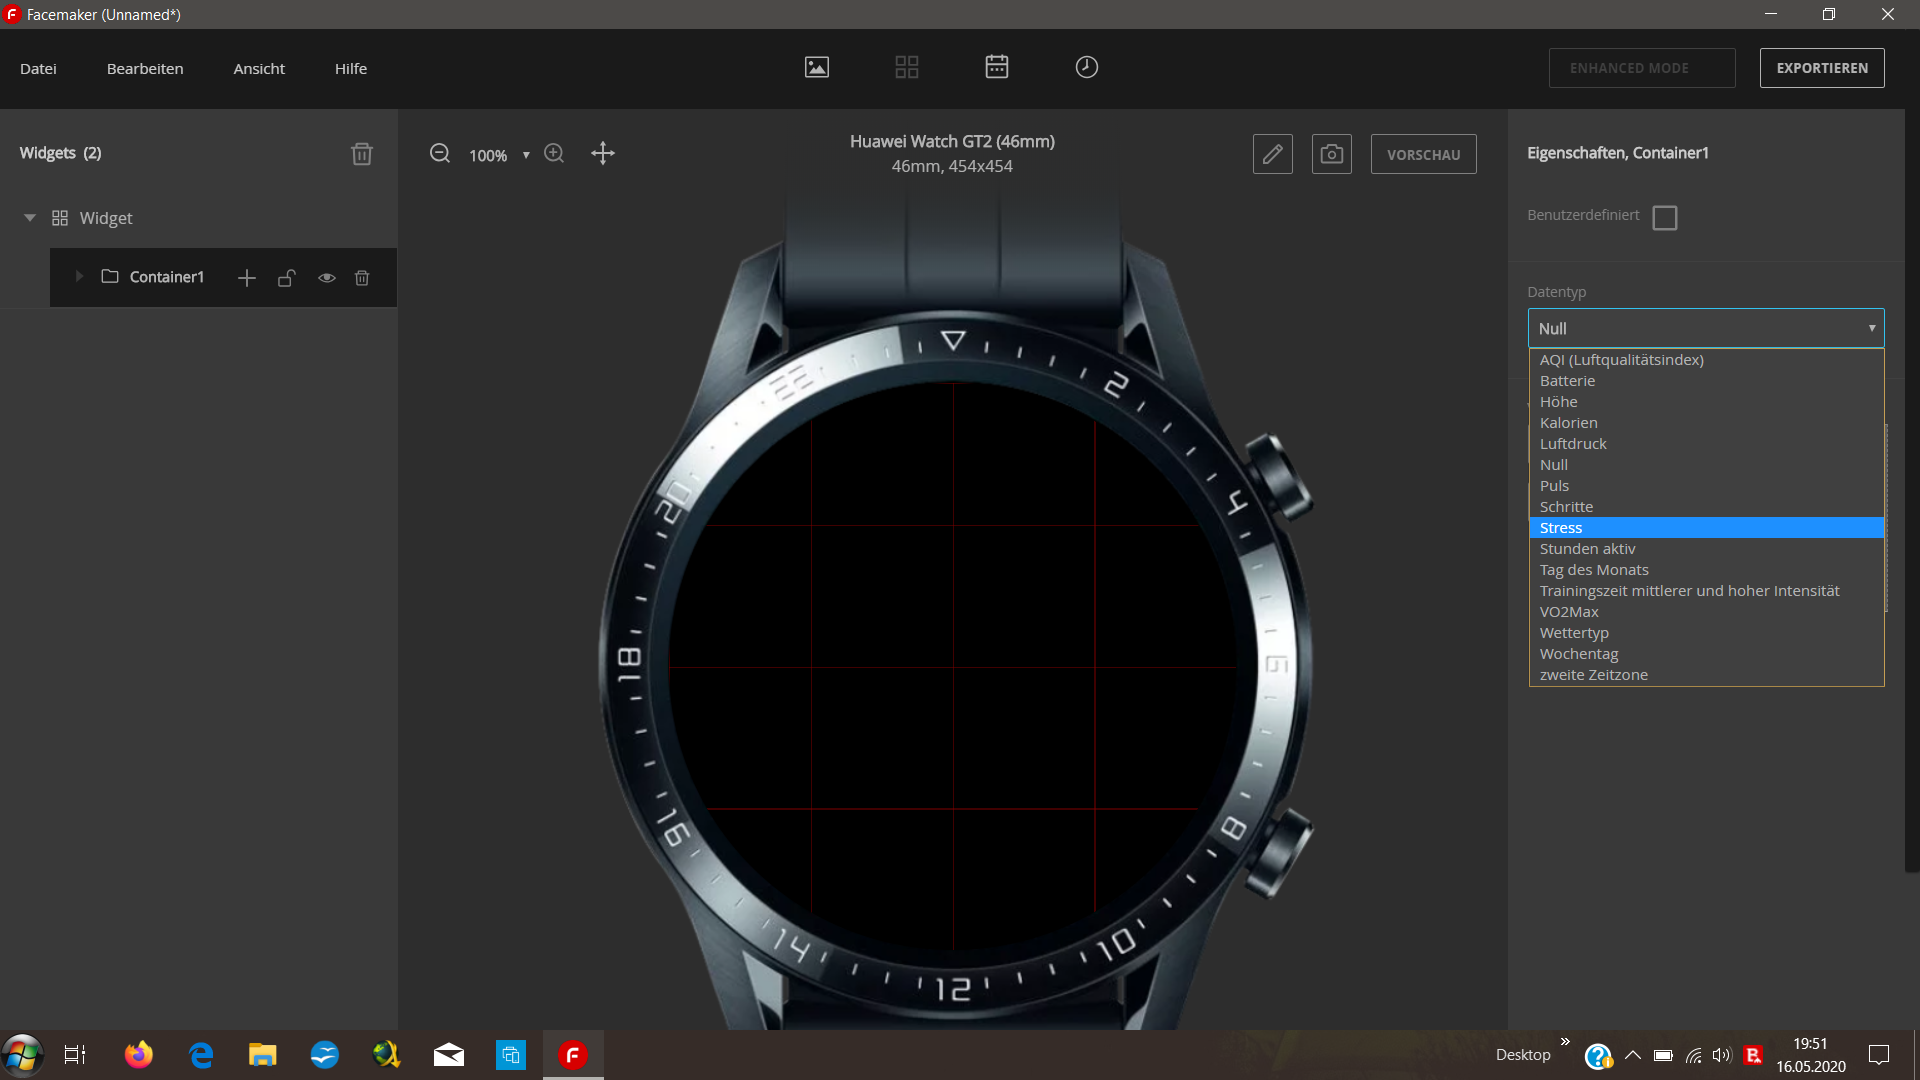The image size is (1920, 1080).
Task: Select the Container1 row label
Action: click(x=166, y=277)
